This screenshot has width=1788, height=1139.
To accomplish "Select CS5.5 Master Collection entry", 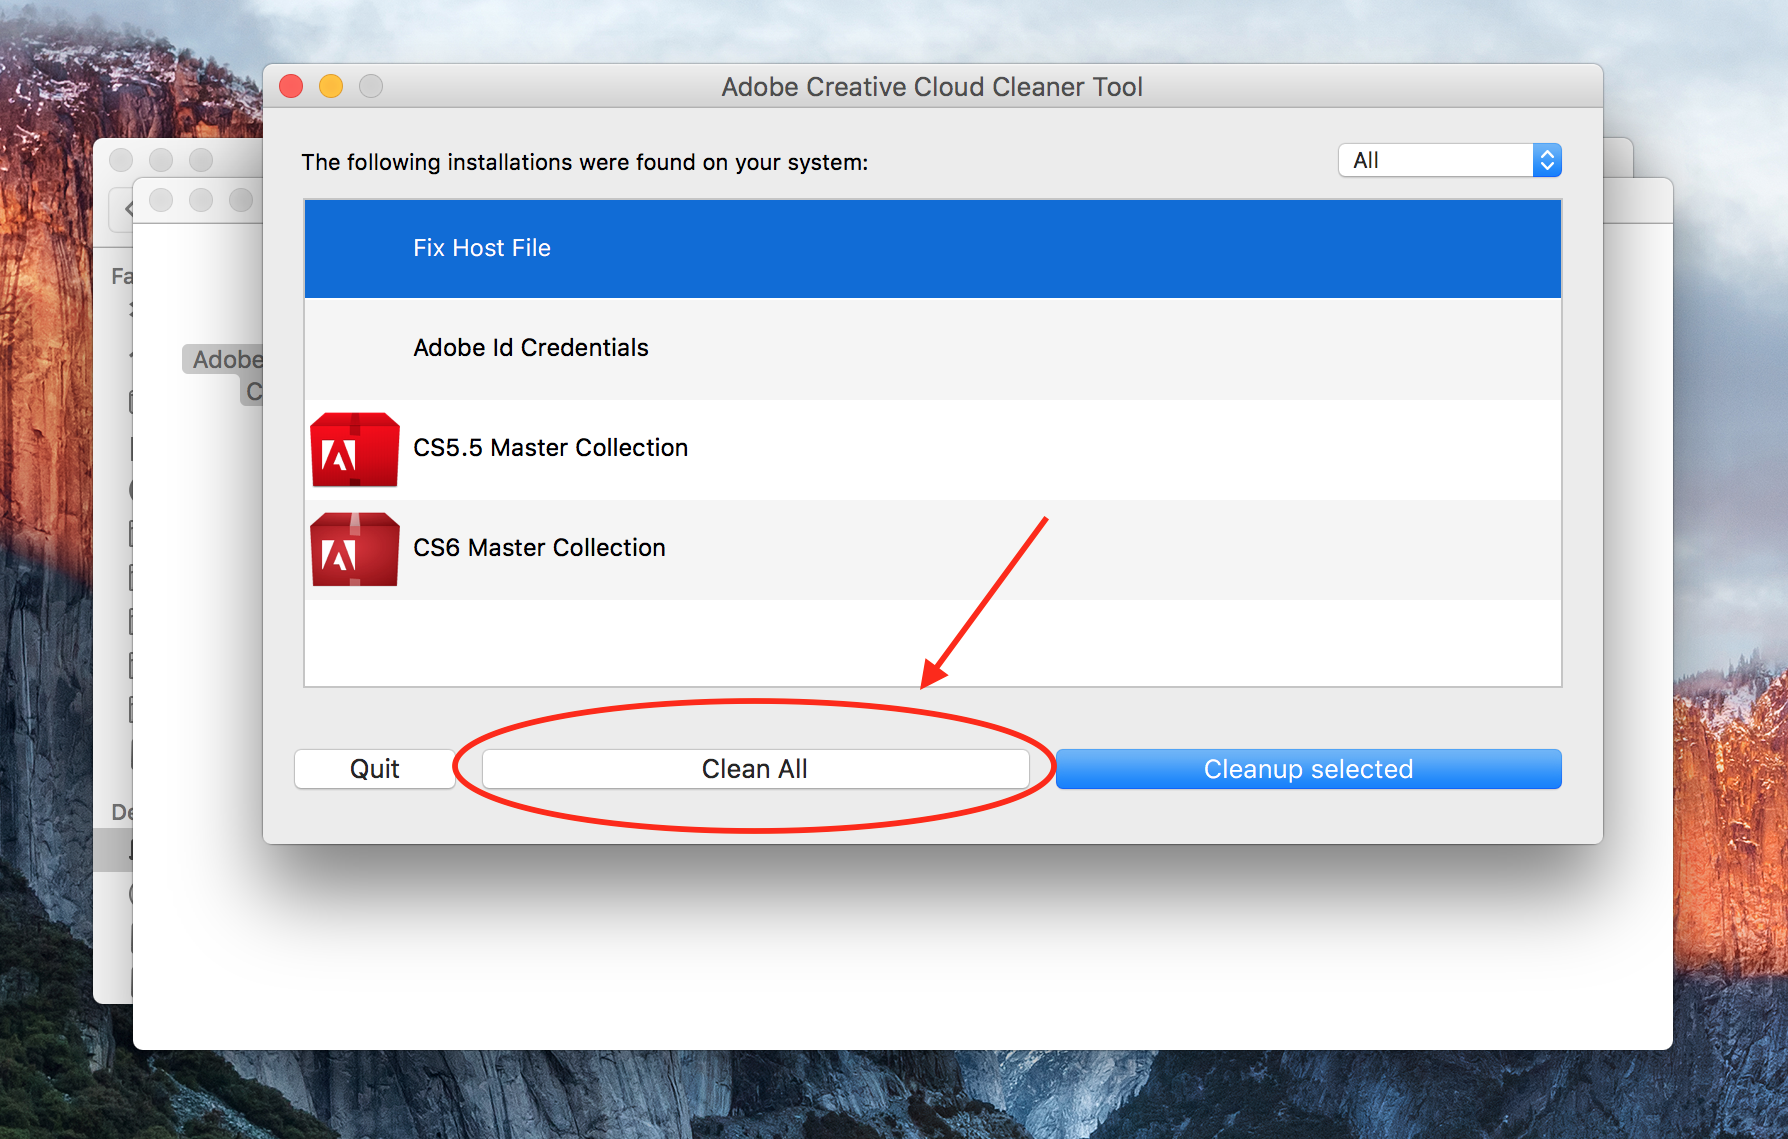I will (x=933, y=449).
